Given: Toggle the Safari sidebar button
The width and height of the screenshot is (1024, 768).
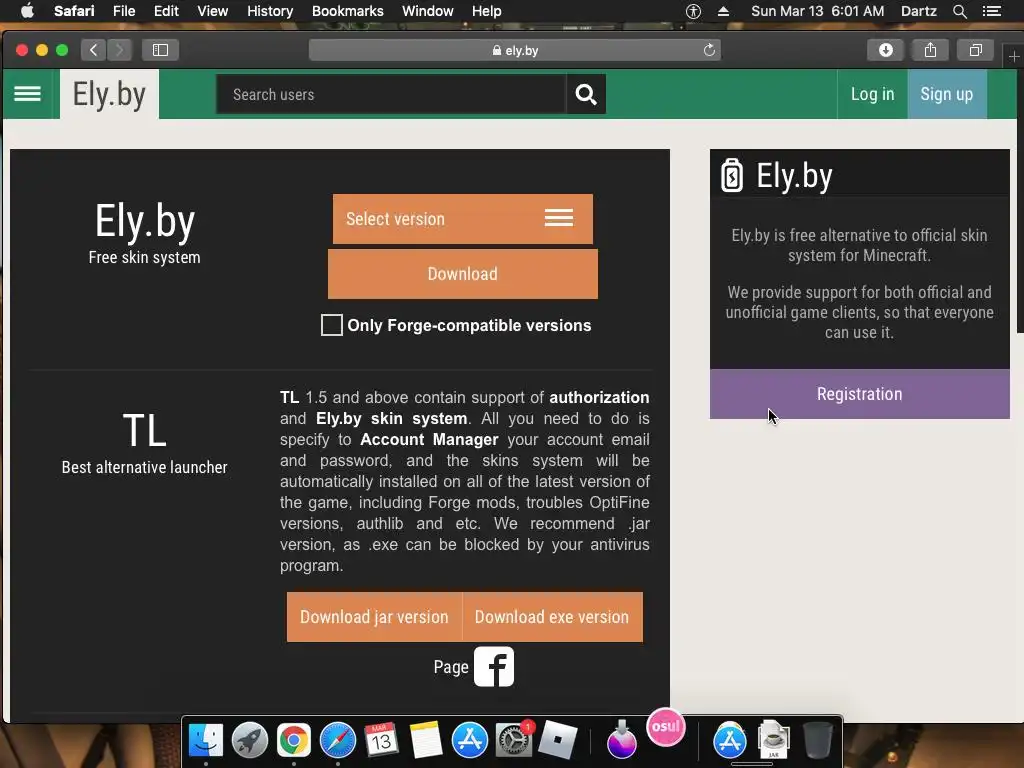Looking at the screenshot, I should (160, 50).
